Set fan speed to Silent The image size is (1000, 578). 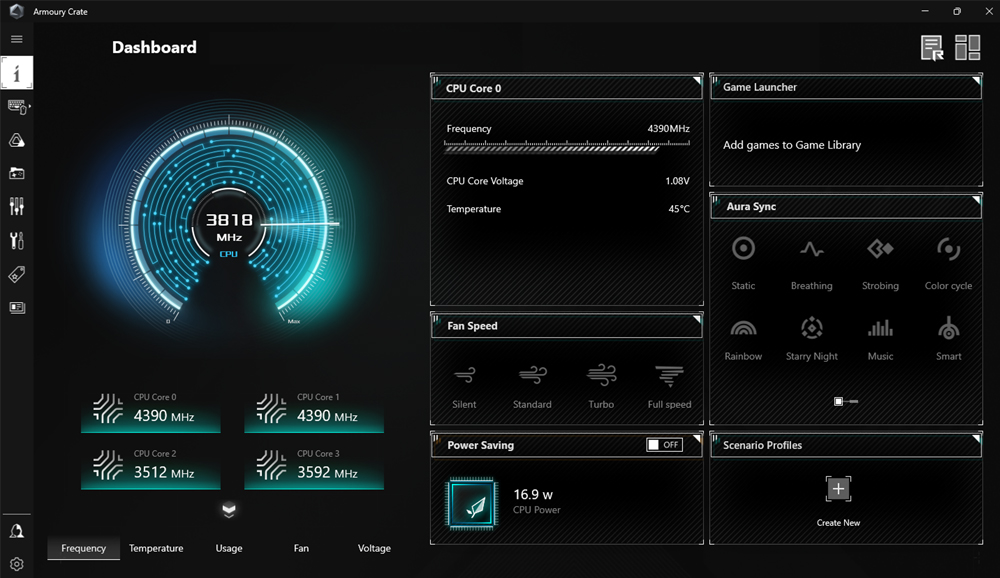pyautogui.click(x=464, y=386)
